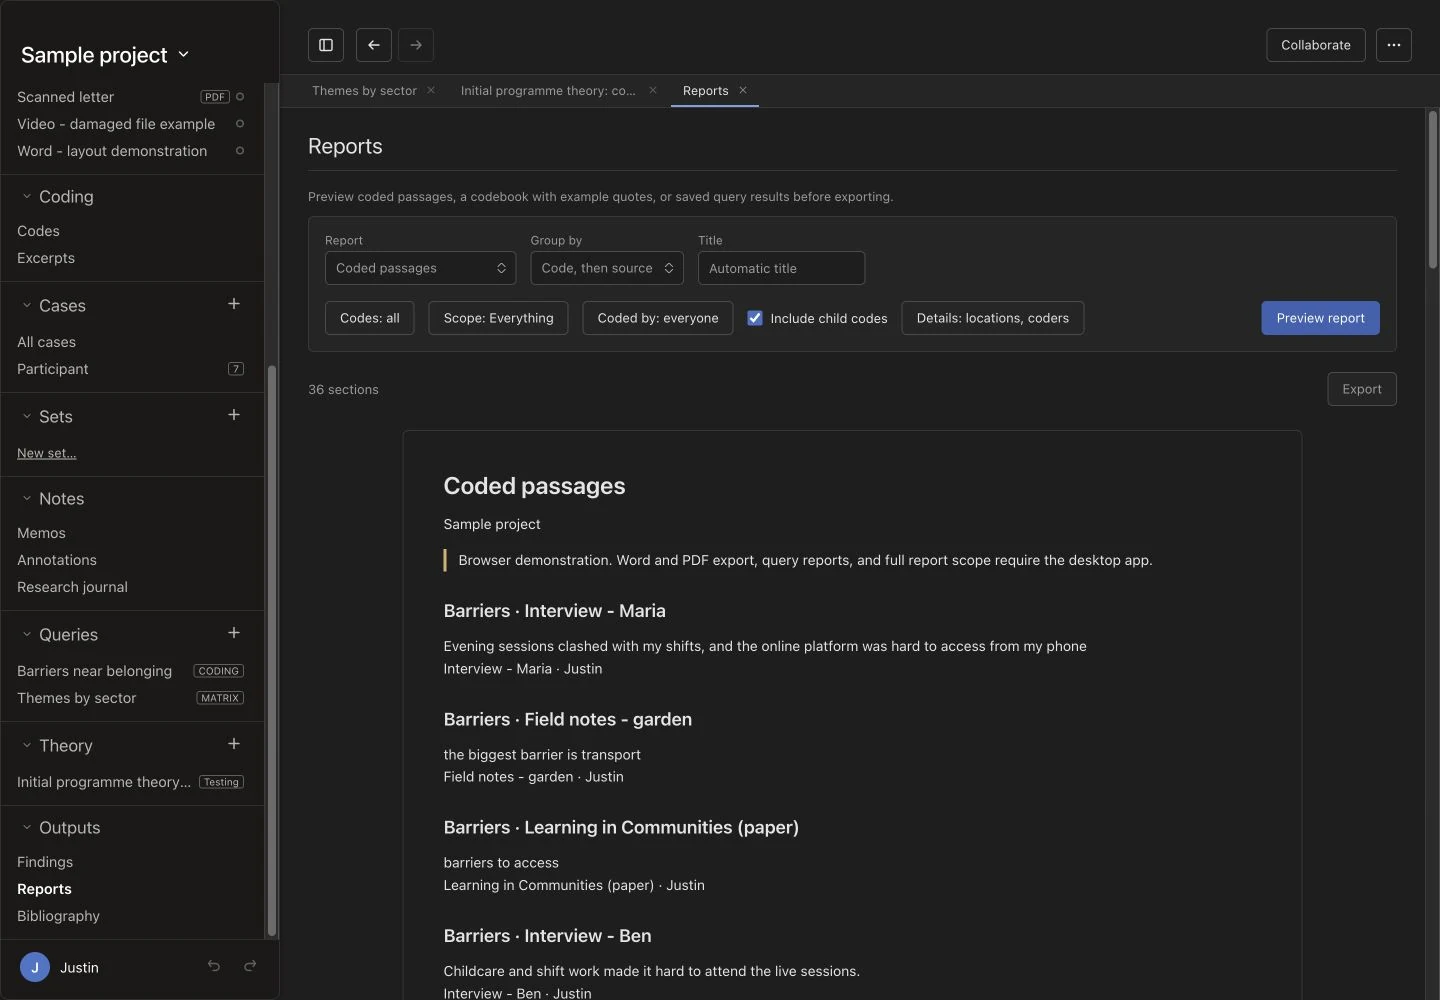Toggle the sidebar panel icon
This screenshot has width=1440, height=1000.
[x=326, y=45]
